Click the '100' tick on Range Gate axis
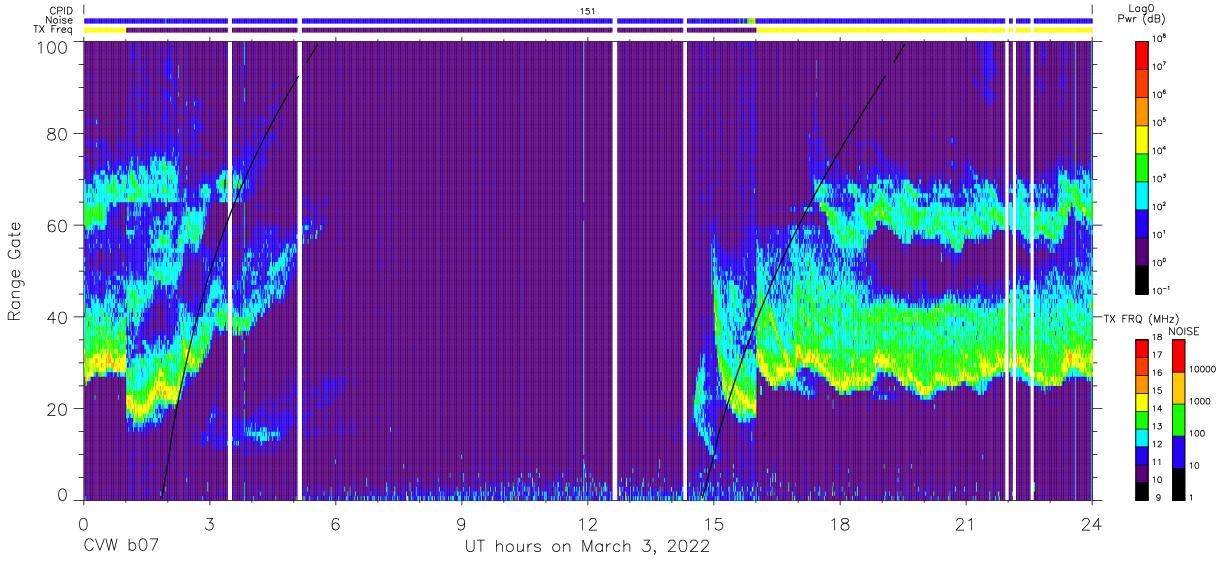This screenshot has height=567, width=1228. 52,47
